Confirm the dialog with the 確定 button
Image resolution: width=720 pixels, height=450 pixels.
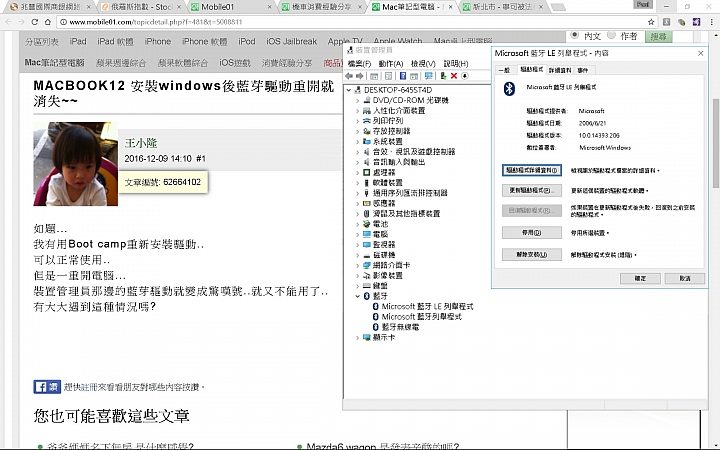click(x=640, y=278)
